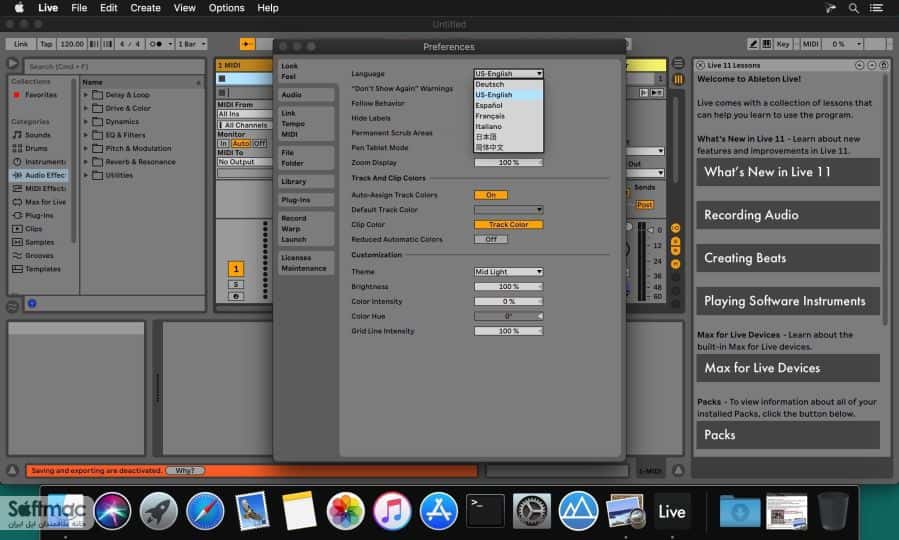Open the 1 Bar quantization dropdown
The height and width of the screenshot is (540, 899).
point(191,44)
